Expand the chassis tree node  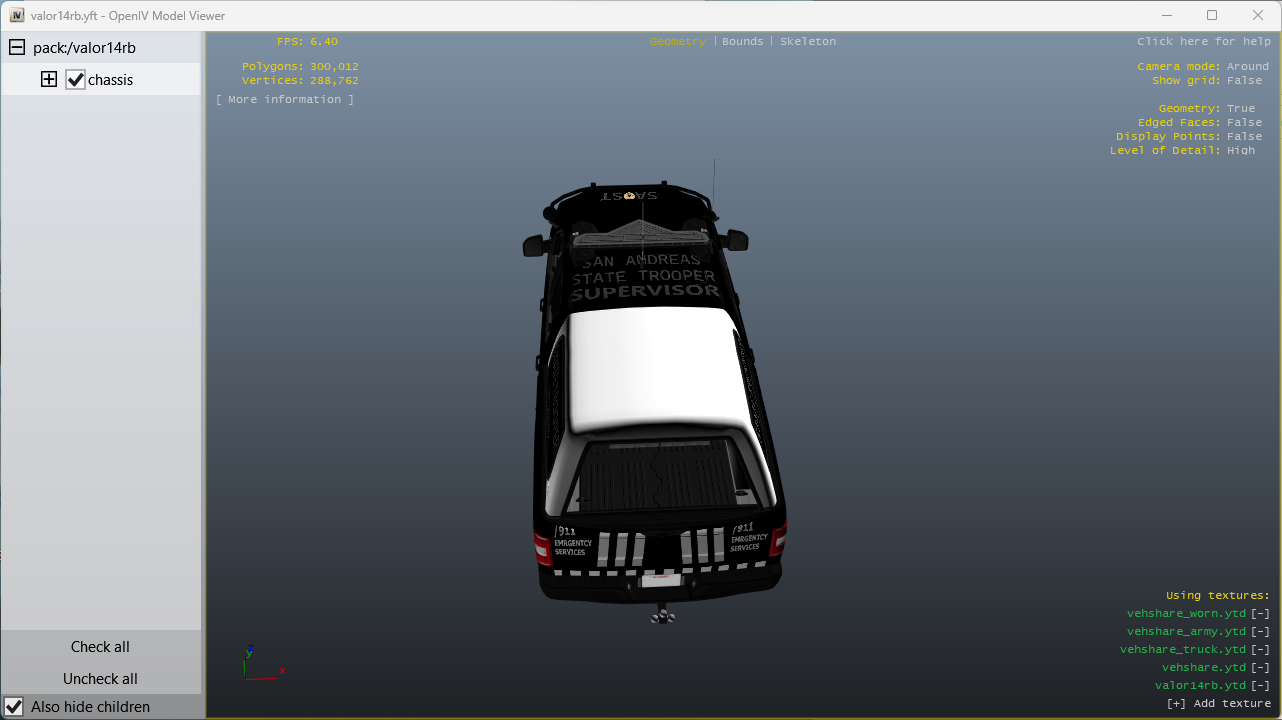[49, 80]
